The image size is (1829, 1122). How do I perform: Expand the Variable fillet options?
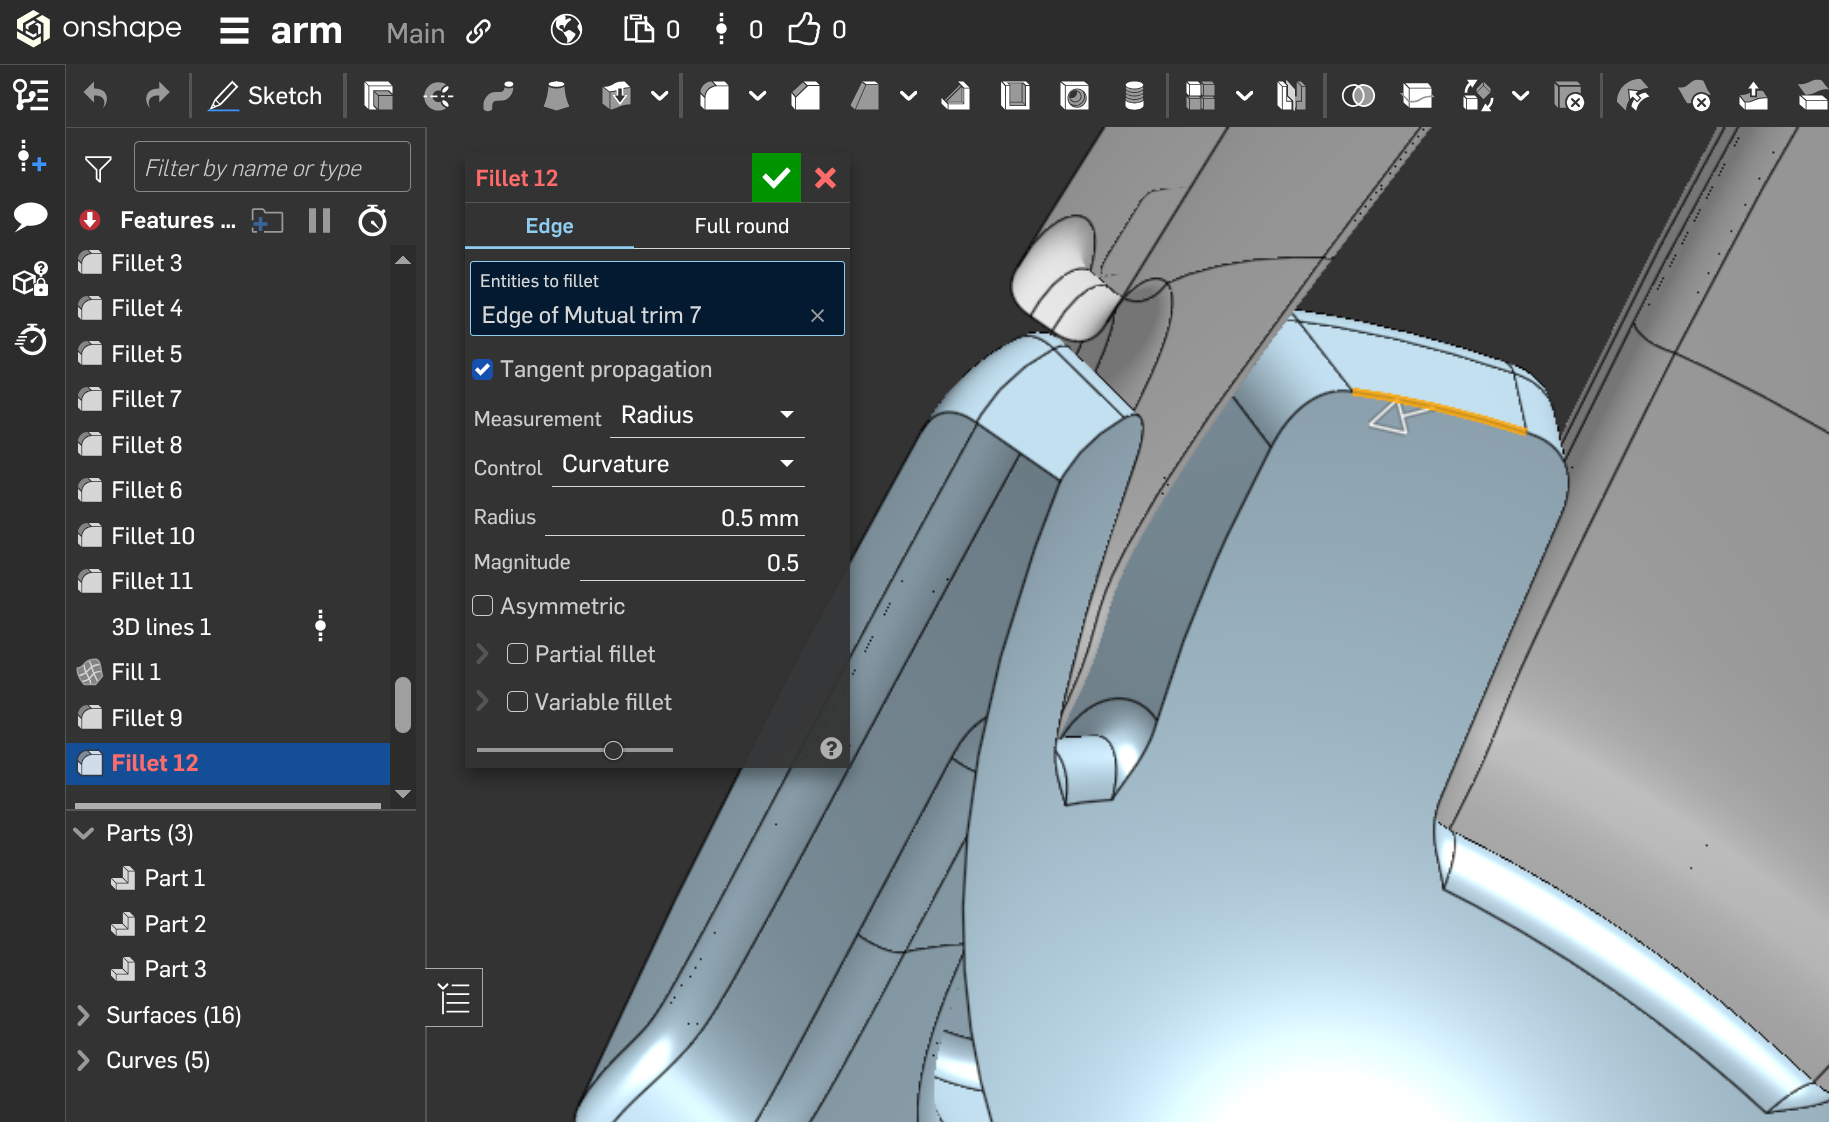point(483,702)
